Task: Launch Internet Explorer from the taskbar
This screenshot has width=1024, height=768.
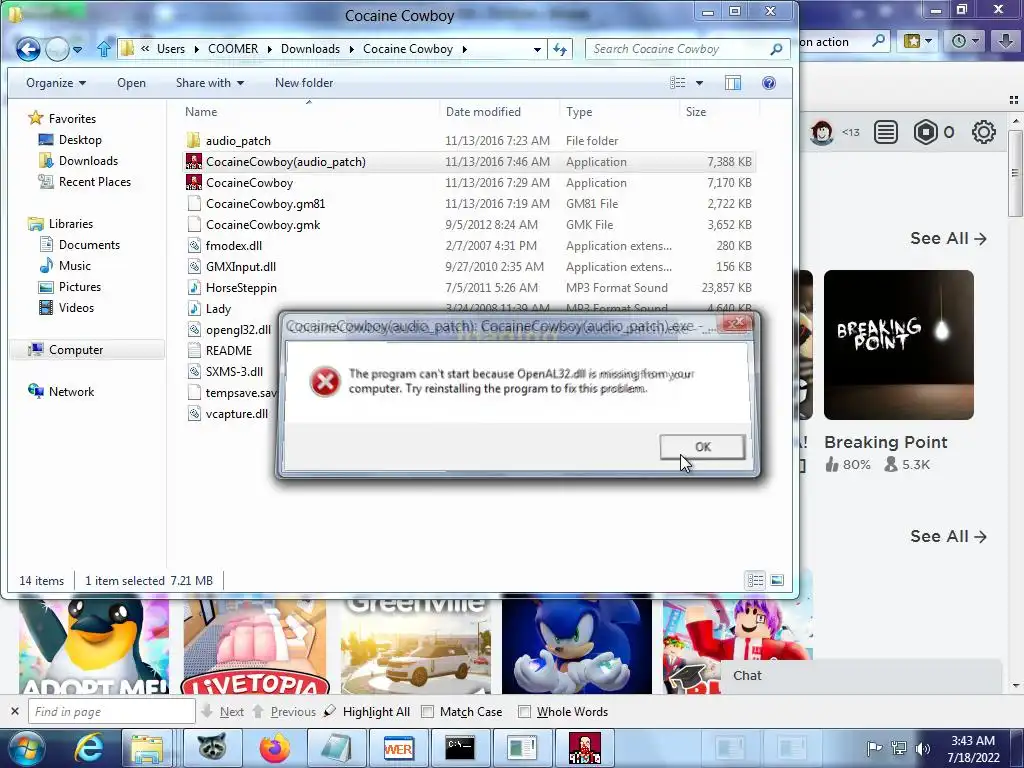Action: point(88,748)
